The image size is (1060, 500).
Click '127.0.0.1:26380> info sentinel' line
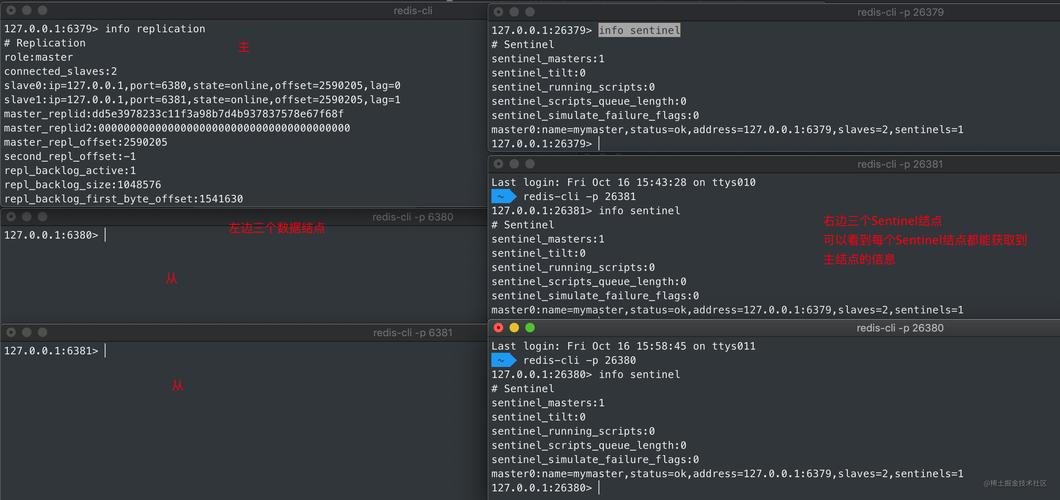(585, 374)
